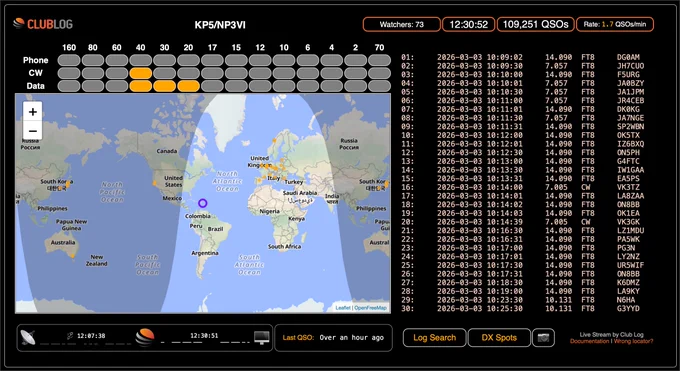Click the orange map marker in western United States
Viewport: 680px width, 371px height.
[x=155, y=183]
